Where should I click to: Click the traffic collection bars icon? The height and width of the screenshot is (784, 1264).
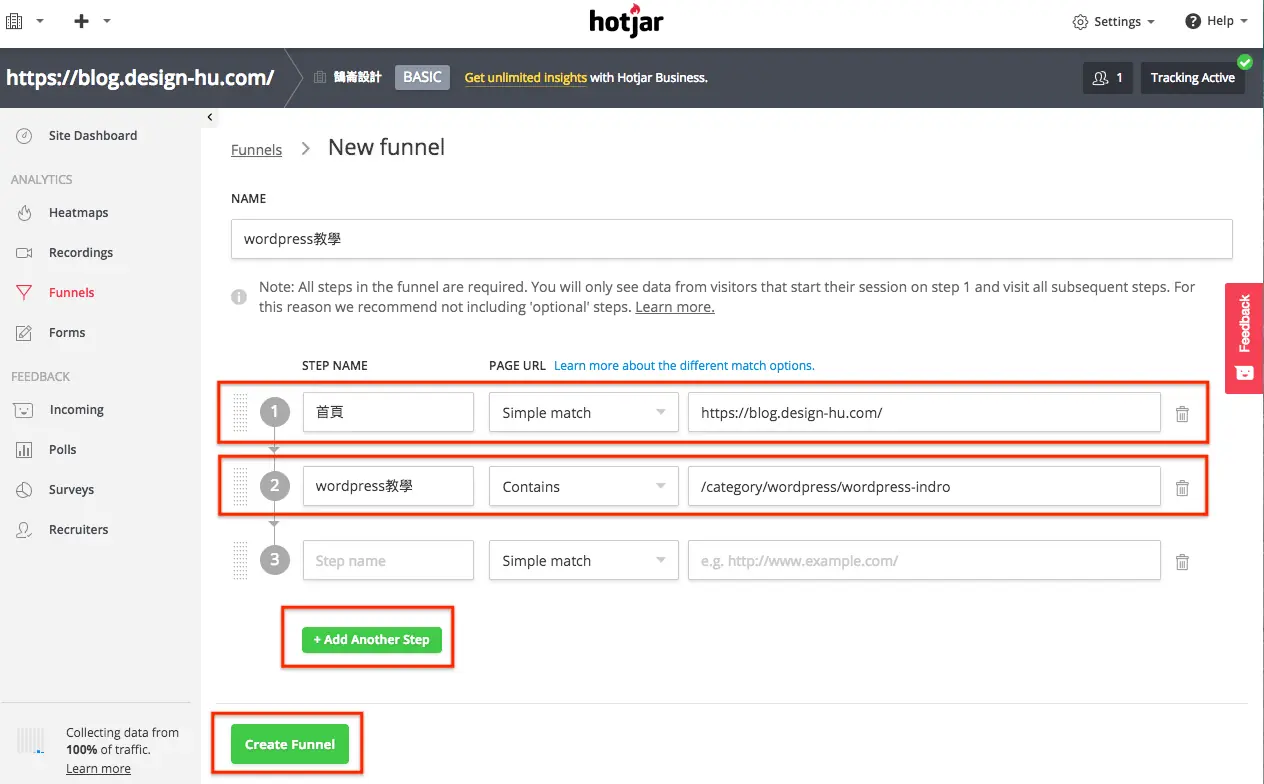click(31, 740)
